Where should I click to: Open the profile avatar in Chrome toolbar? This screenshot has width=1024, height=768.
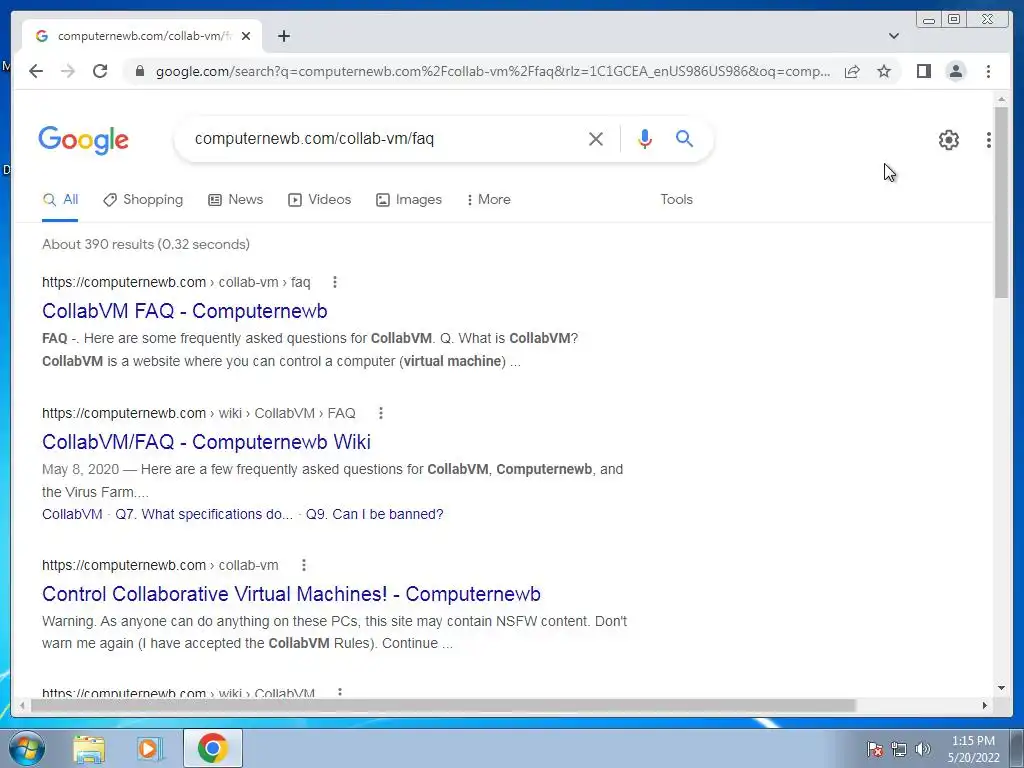point(955,71)
